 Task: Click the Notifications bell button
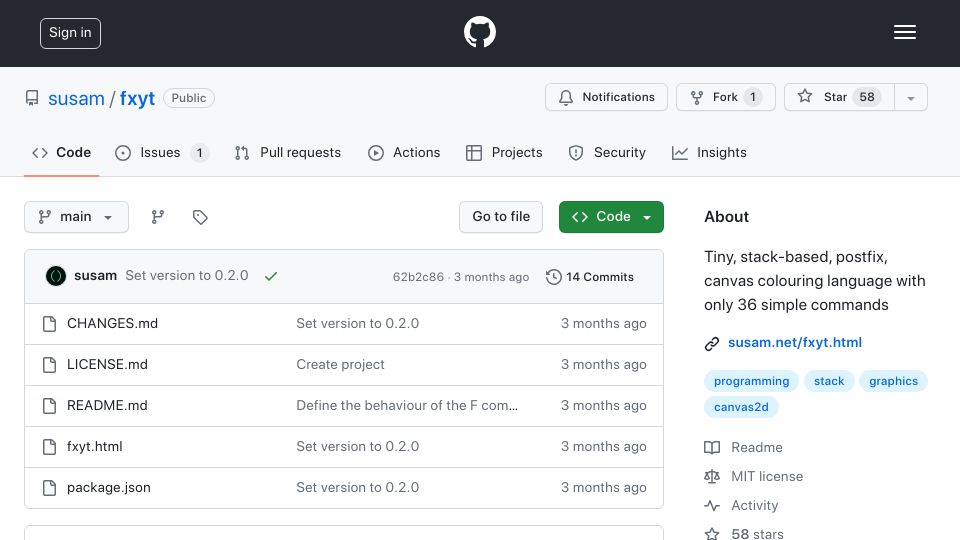click(606, 97)
